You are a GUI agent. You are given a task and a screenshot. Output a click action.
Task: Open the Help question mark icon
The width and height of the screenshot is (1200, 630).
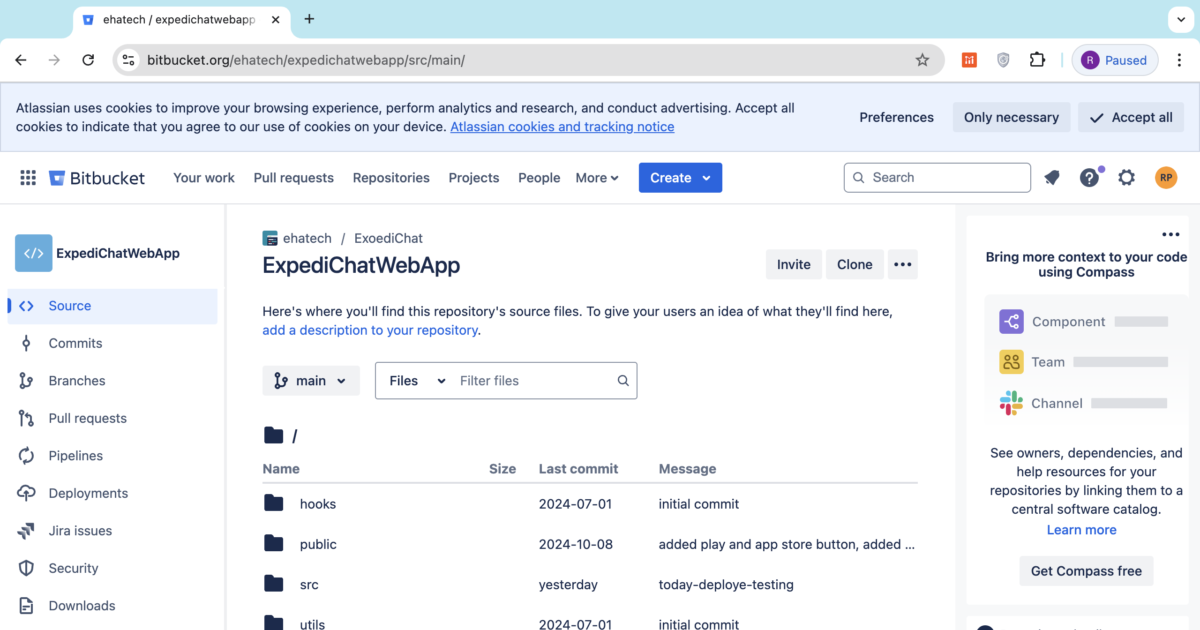click(x=1089, y=178)
